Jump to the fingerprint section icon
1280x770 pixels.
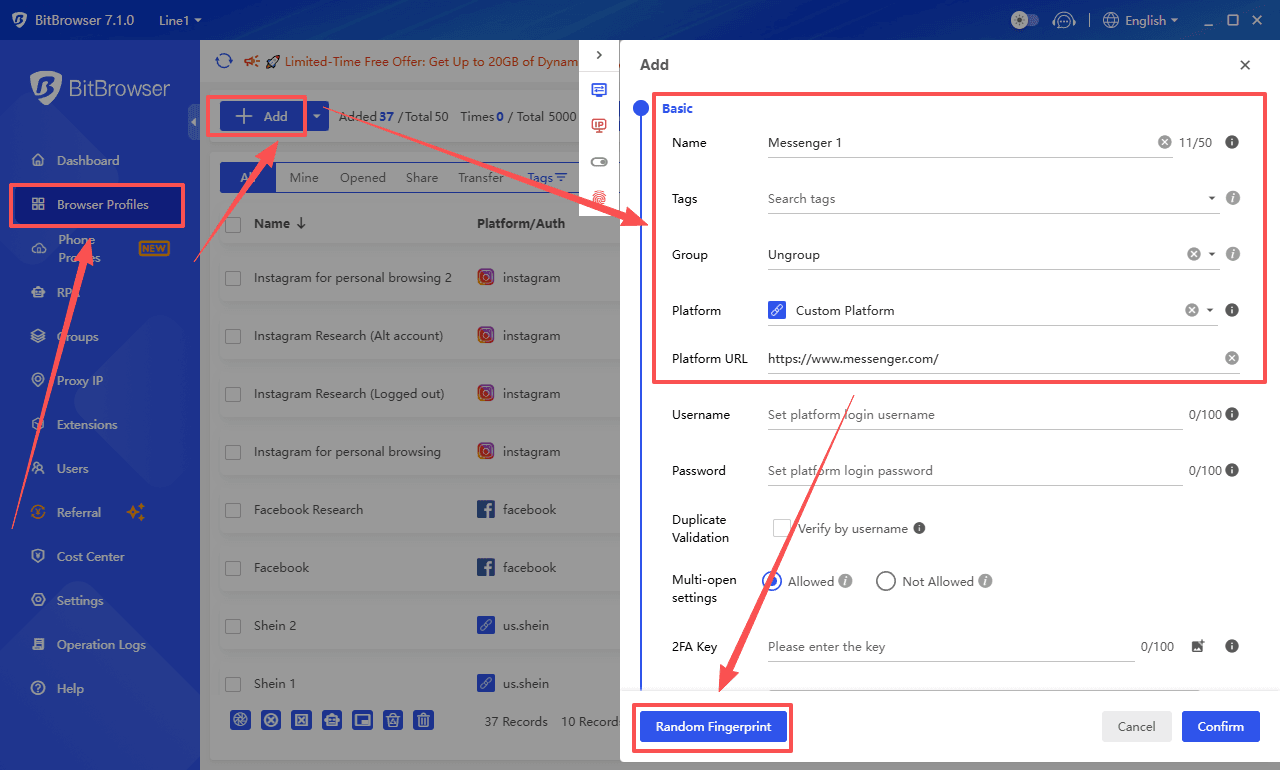click(599, 198)
